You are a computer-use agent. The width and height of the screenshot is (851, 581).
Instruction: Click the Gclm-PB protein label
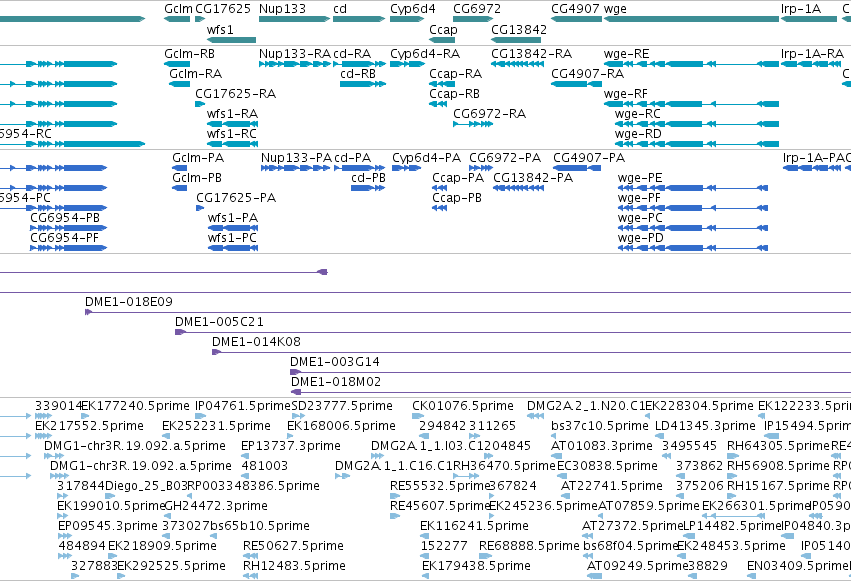[x=196, y=178]
